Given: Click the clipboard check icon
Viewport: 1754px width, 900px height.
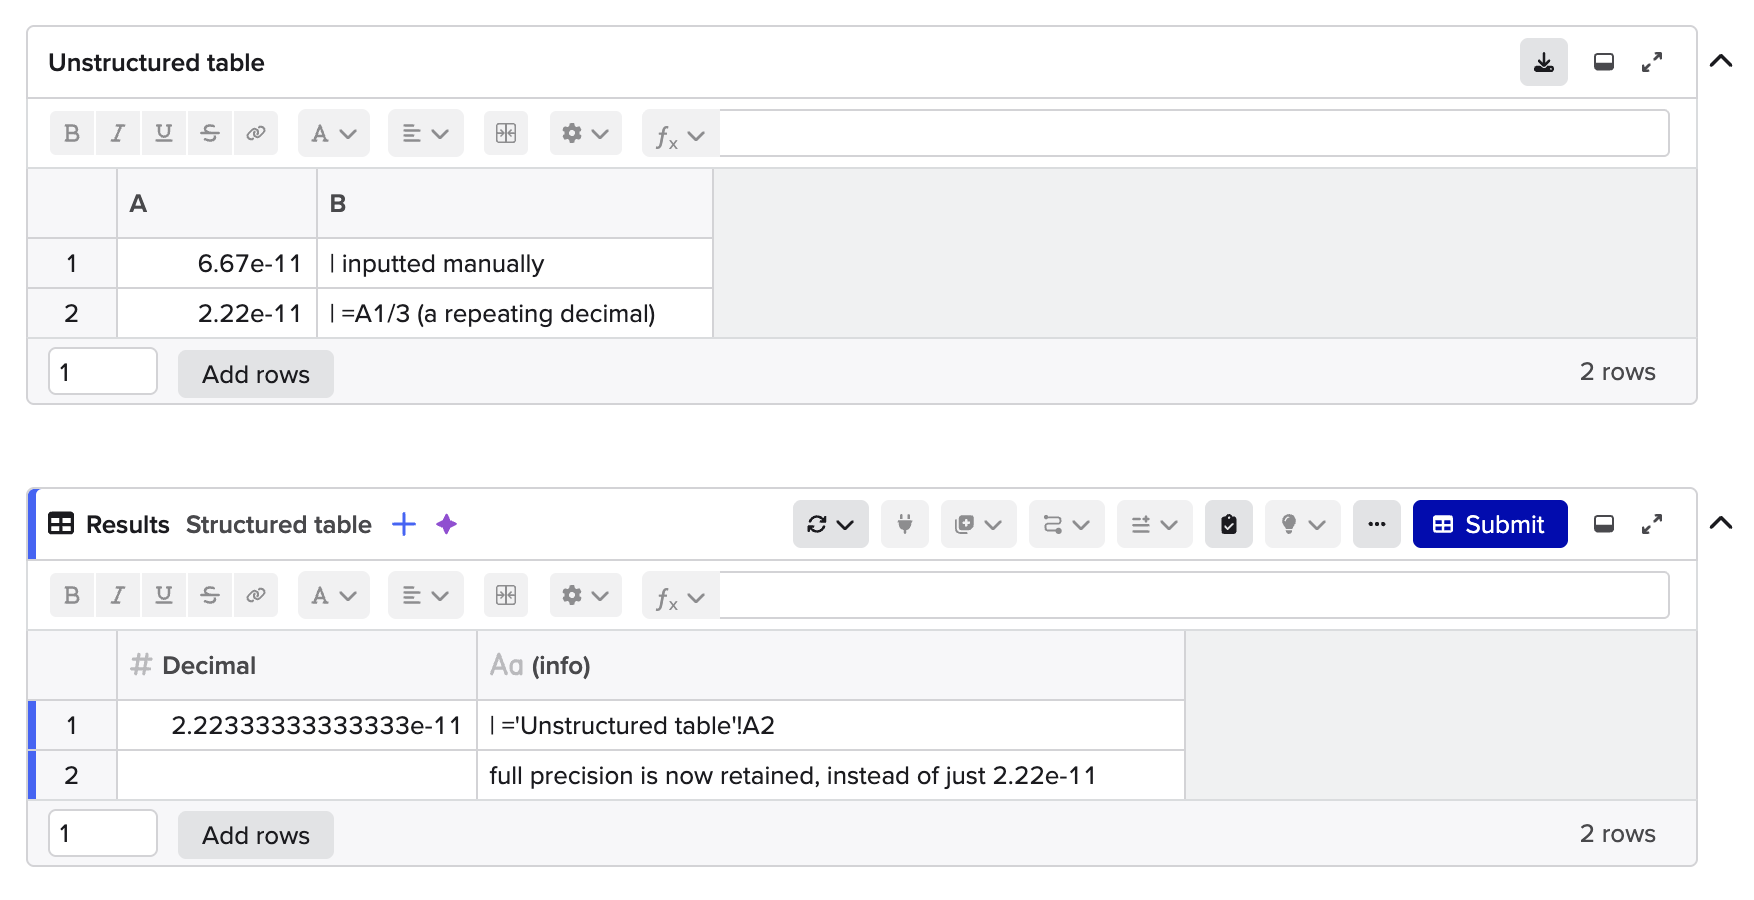Looking at the screenshot, I should click(1229, 524).
